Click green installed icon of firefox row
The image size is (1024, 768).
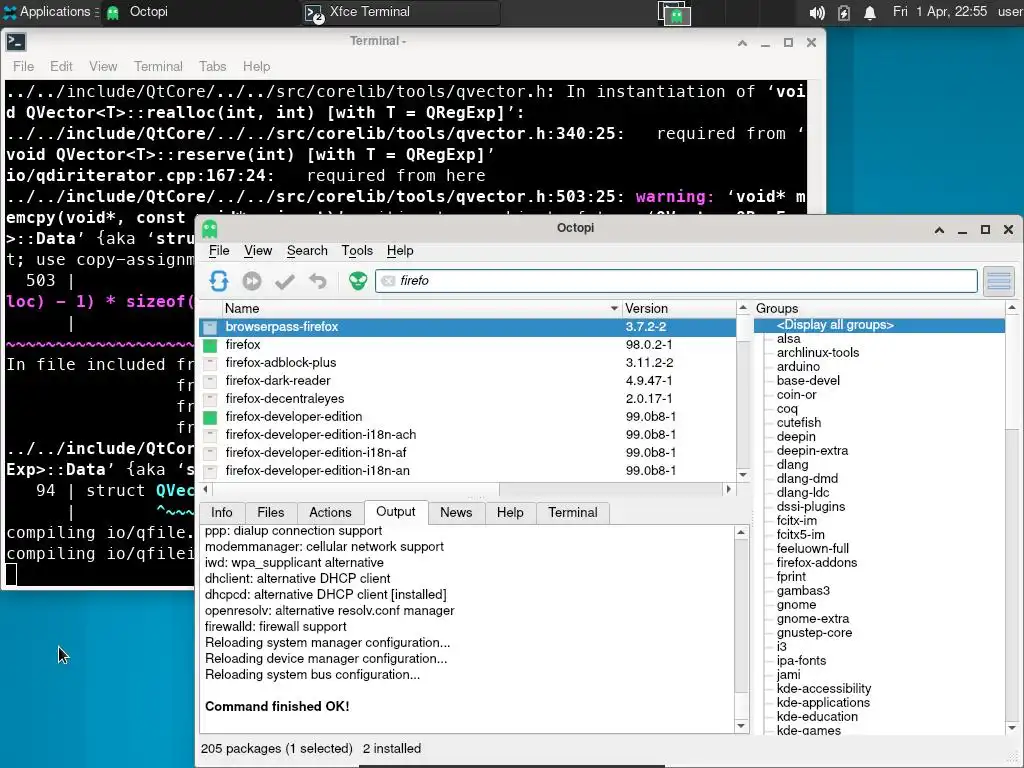tap(210, 345)
